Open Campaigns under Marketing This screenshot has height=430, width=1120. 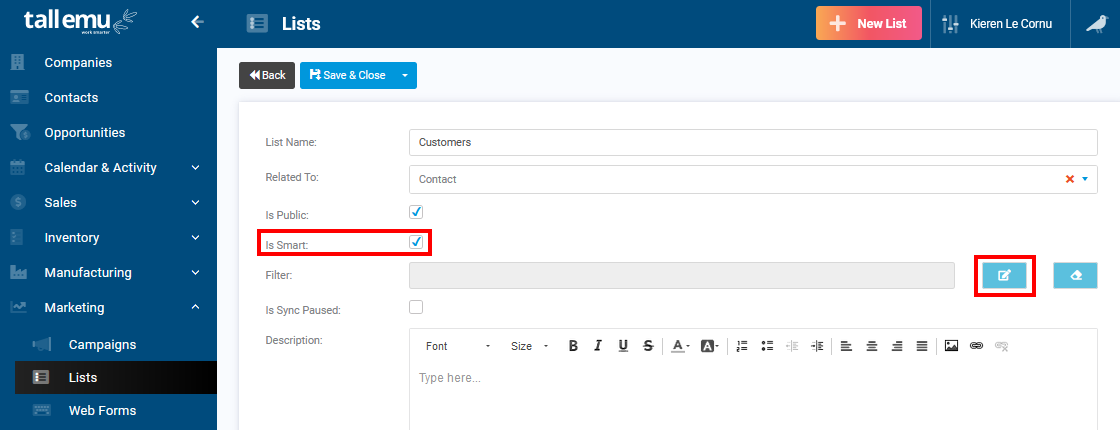coord(102,344)
